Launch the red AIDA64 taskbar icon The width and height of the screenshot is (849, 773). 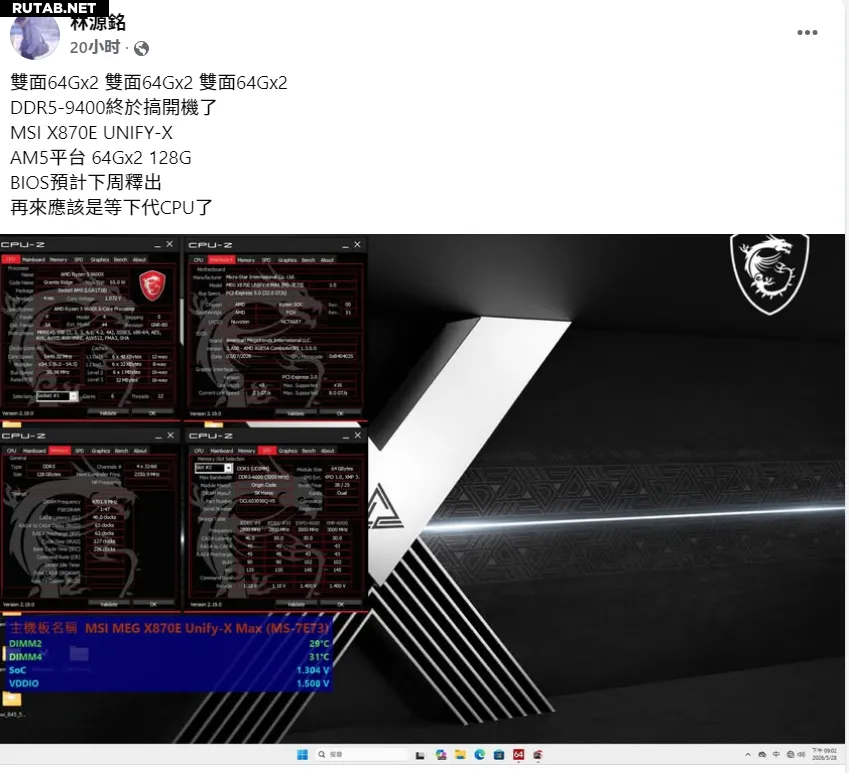(x=519, y=754)
